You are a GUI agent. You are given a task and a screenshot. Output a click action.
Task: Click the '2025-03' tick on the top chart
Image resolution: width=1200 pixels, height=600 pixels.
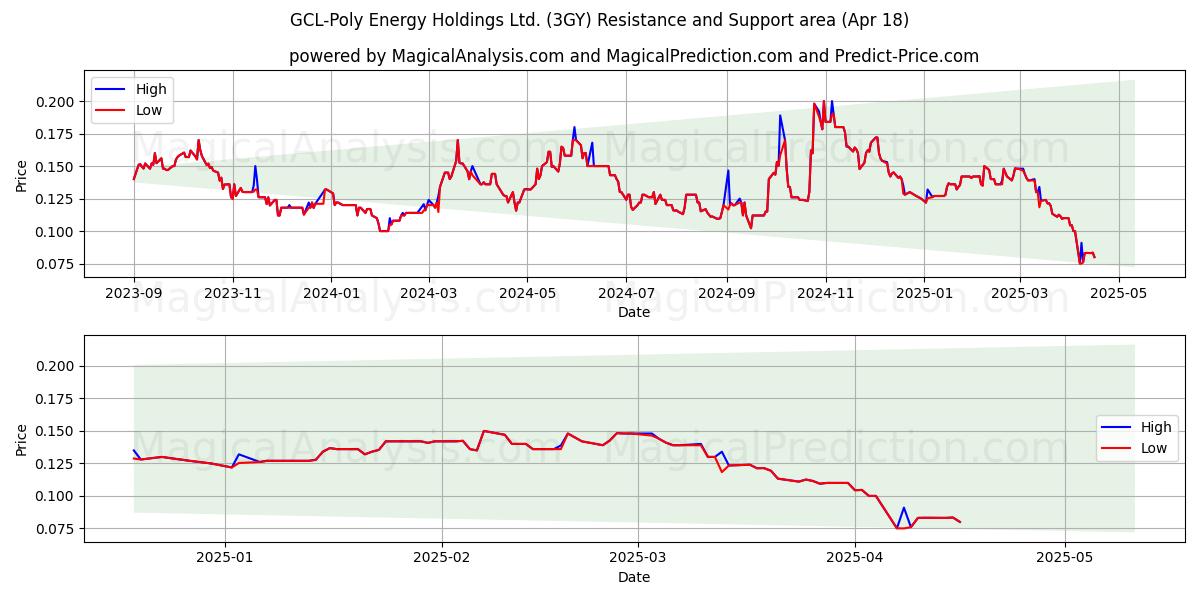(x=1019, y=293)
